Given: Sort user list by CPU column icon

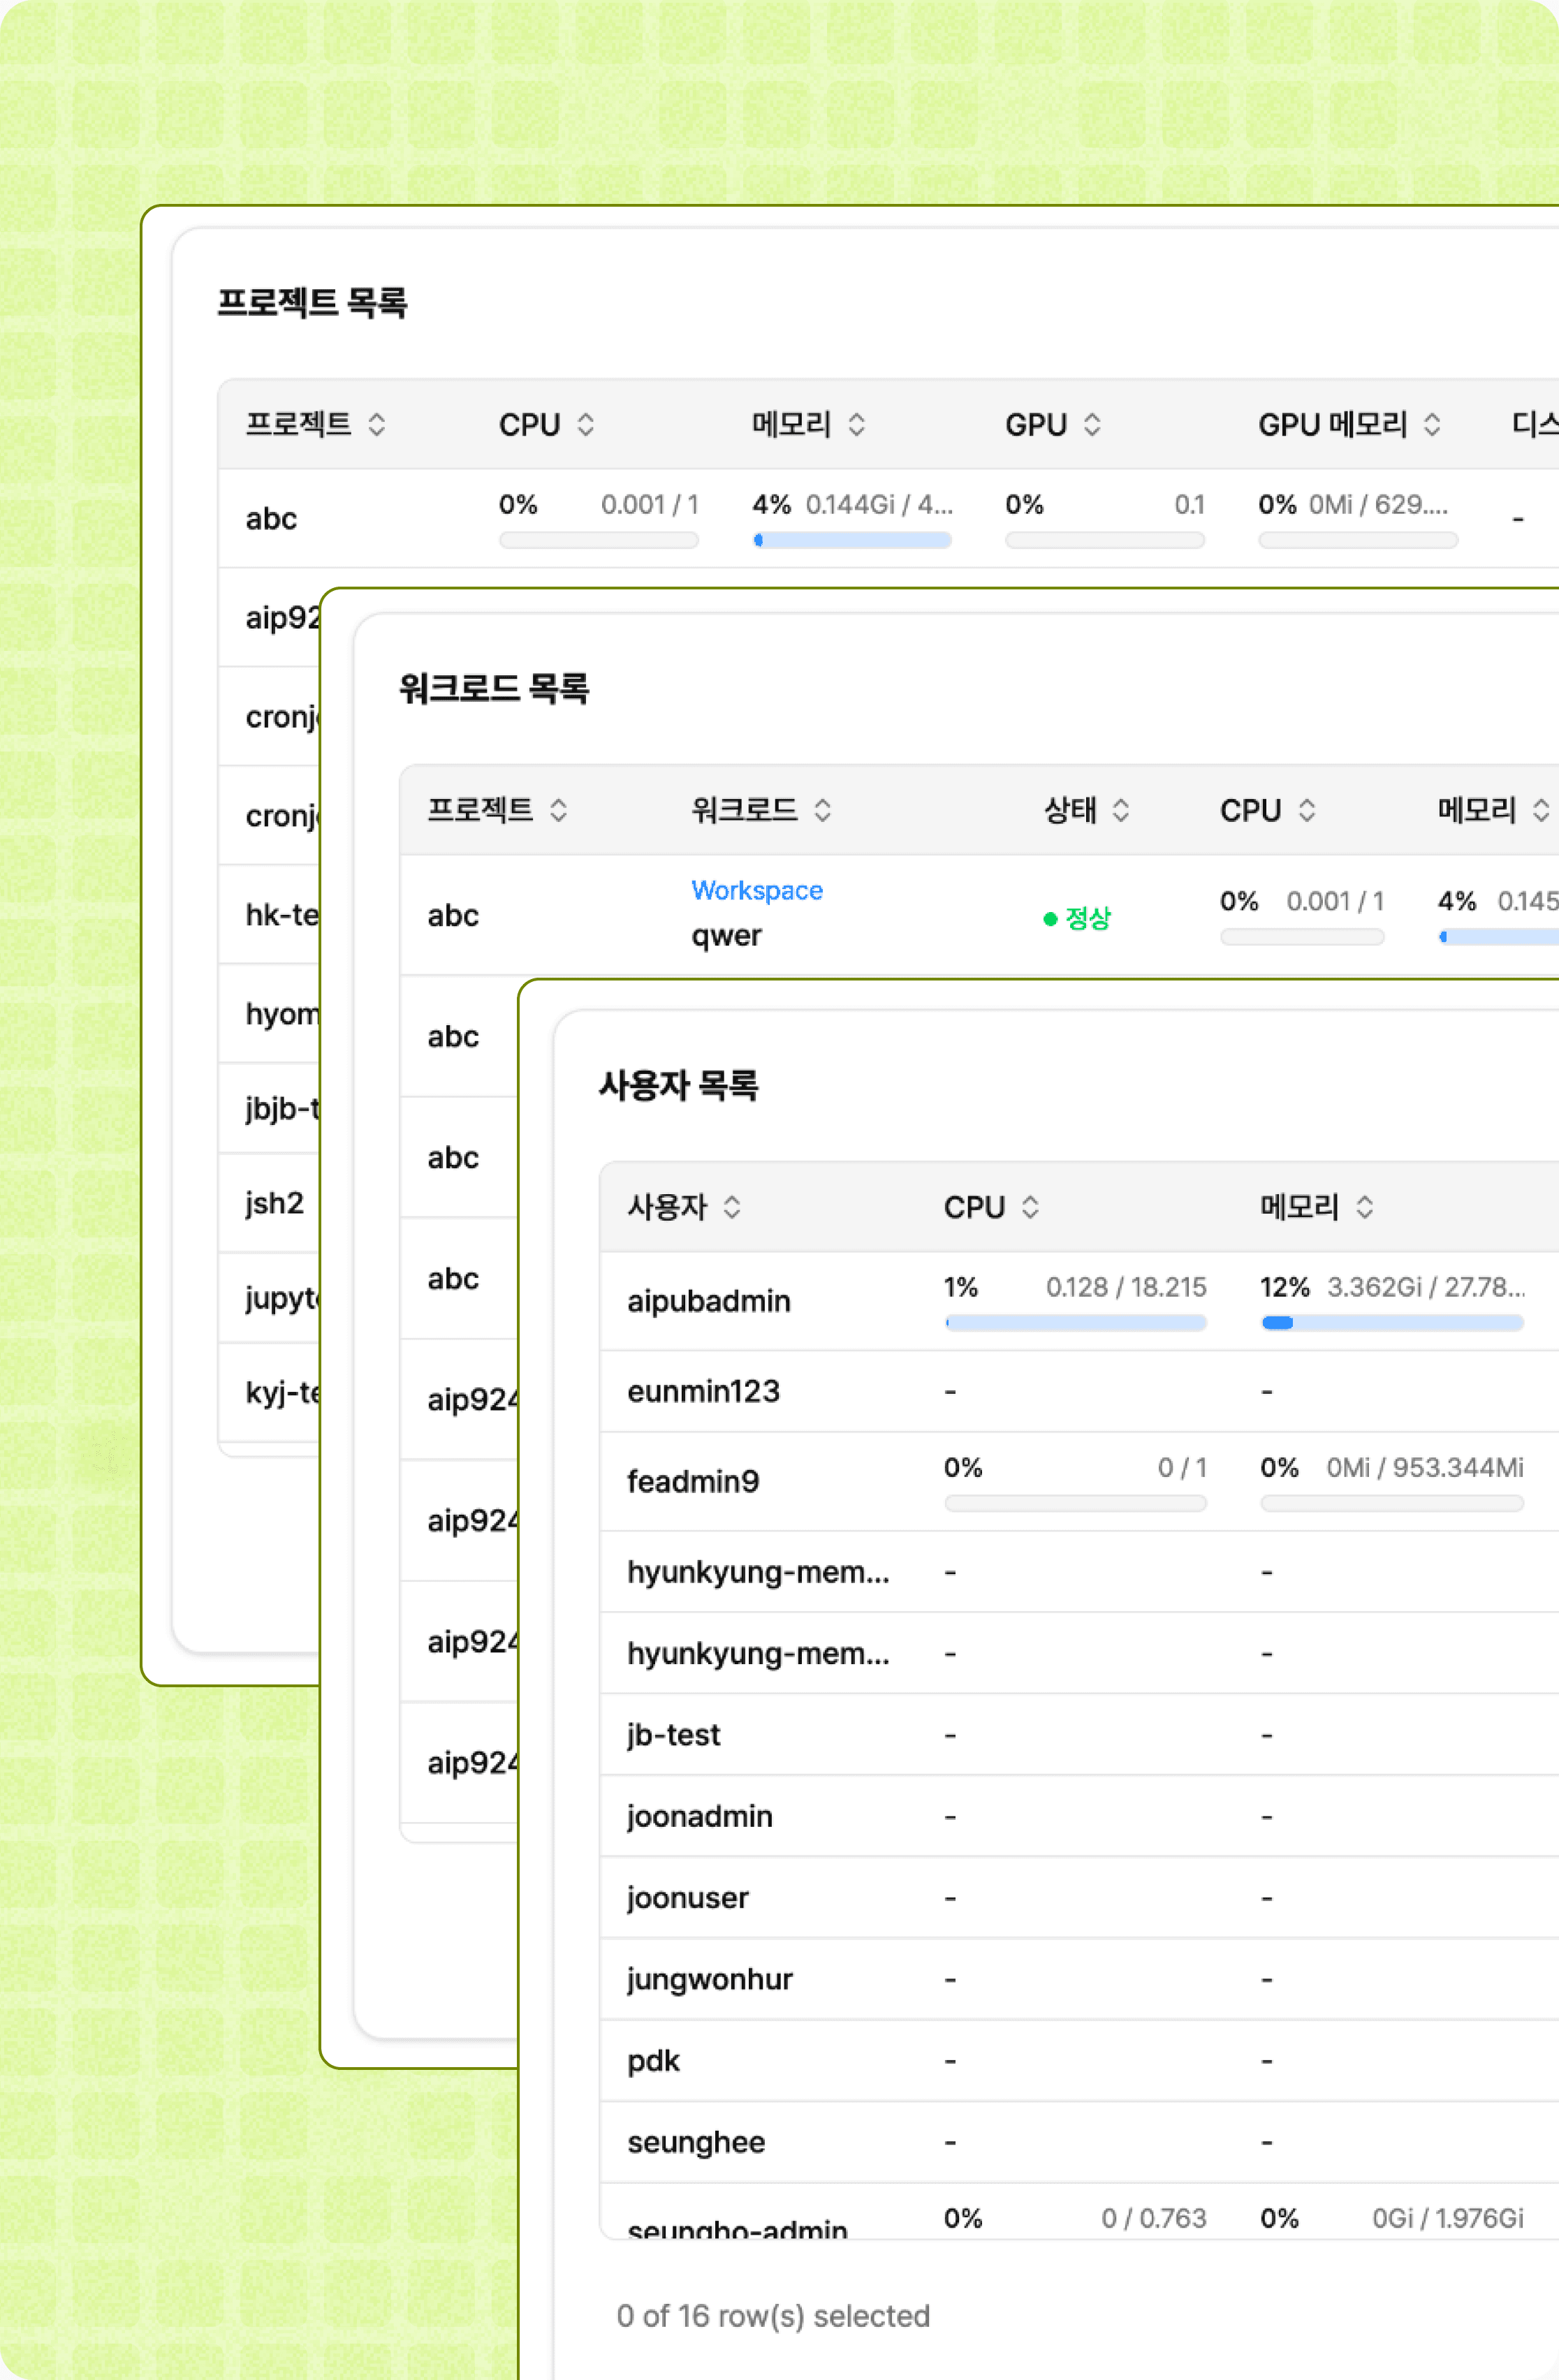Looking at the screenshot, I should (x=1030, y=1207).
